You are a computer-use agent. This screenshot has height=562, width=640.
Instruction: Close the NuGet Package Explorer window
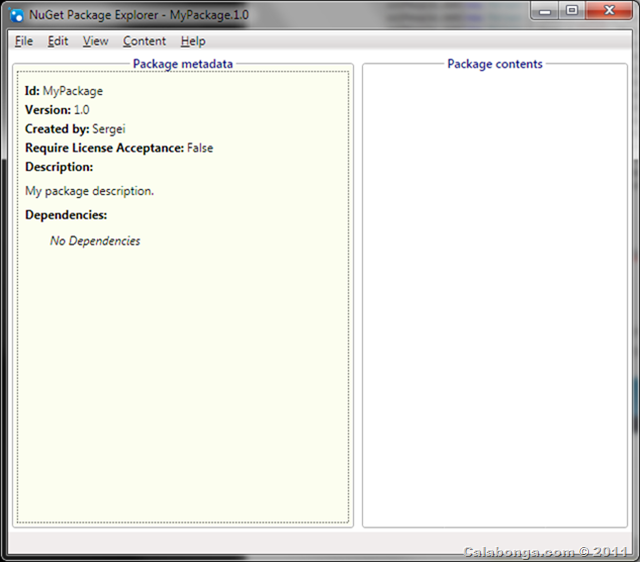[609, 11]
